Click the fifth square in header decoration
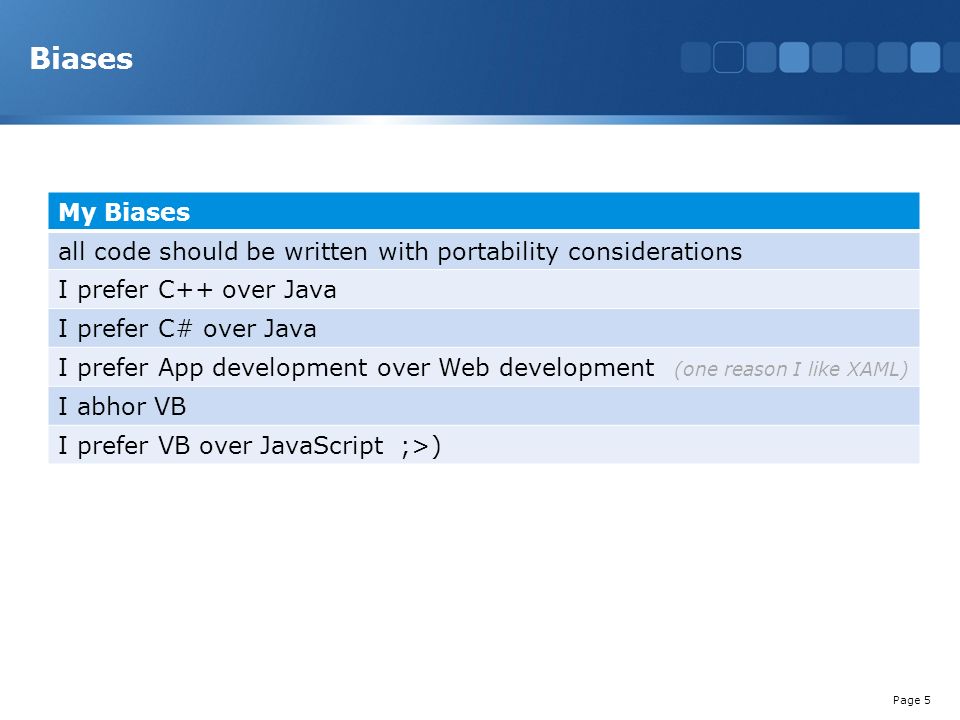 coord(827,58)
